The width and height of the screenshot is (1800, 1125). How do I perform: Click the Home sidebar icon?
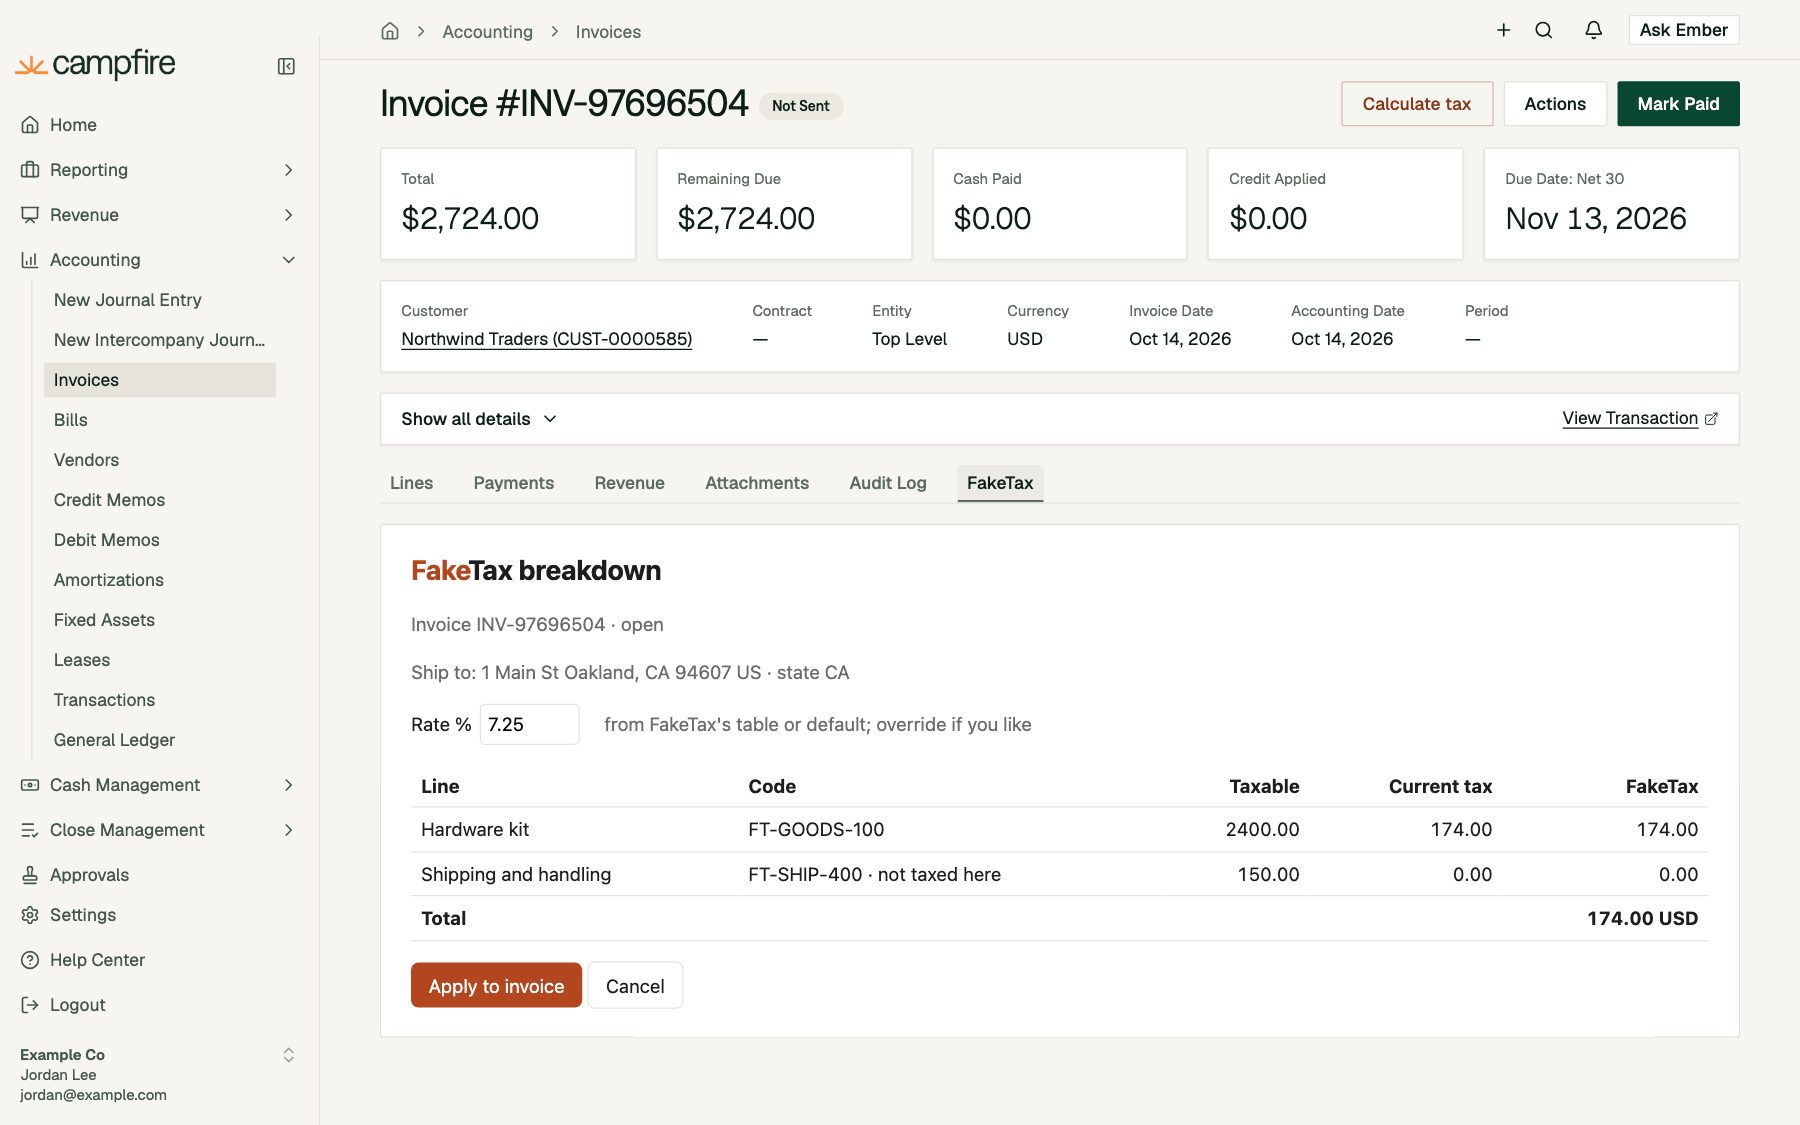(30, 125)
